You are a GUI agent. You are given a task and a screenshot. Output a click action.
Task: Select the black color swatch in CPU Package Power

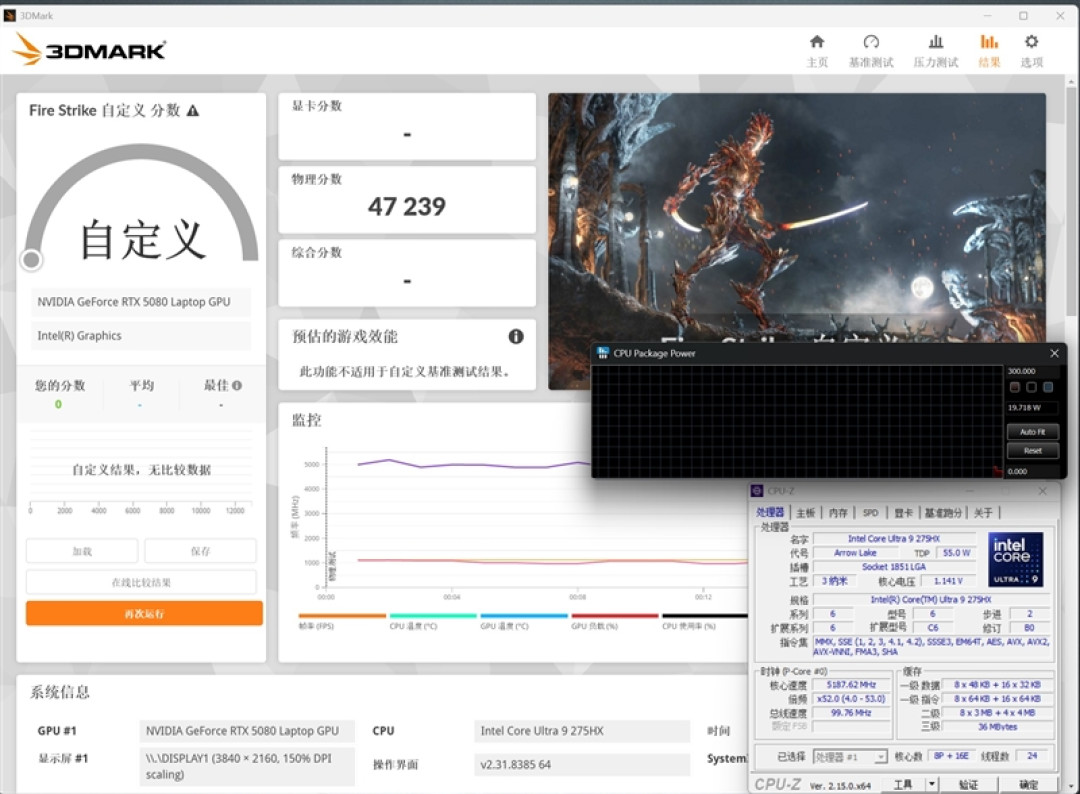(x=1031, y=387)
